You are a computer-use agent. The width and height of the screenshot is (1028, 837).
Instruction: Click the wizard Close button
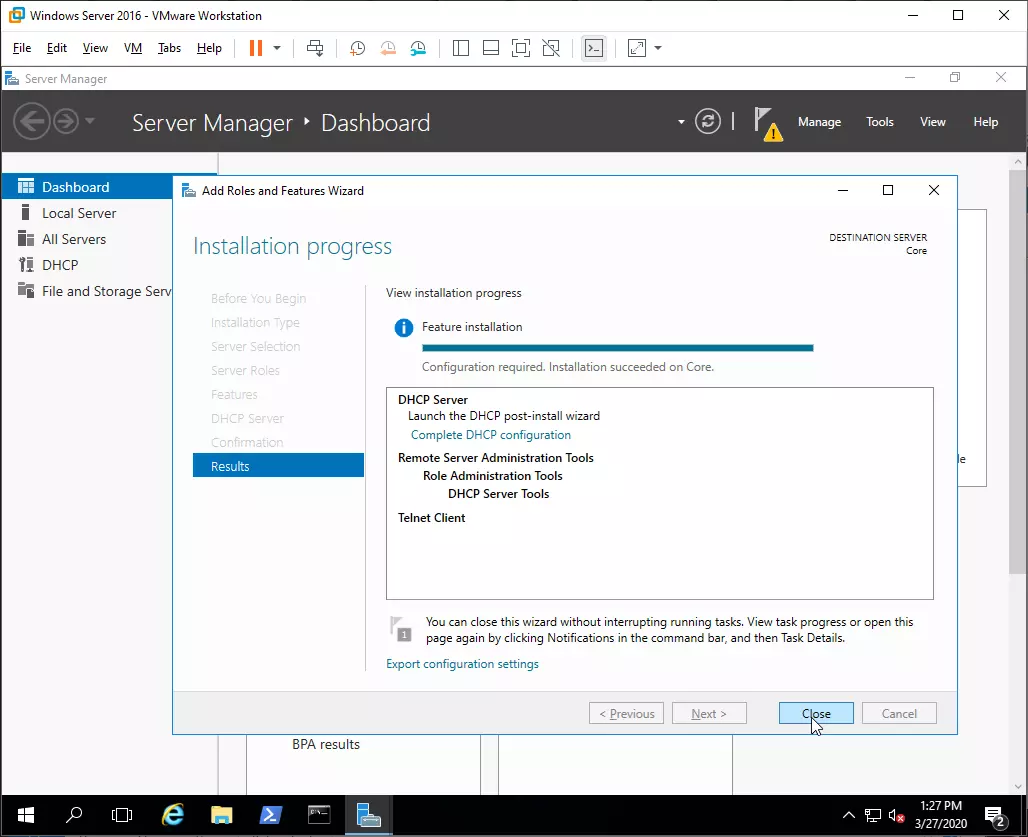[x=816, y=713]
